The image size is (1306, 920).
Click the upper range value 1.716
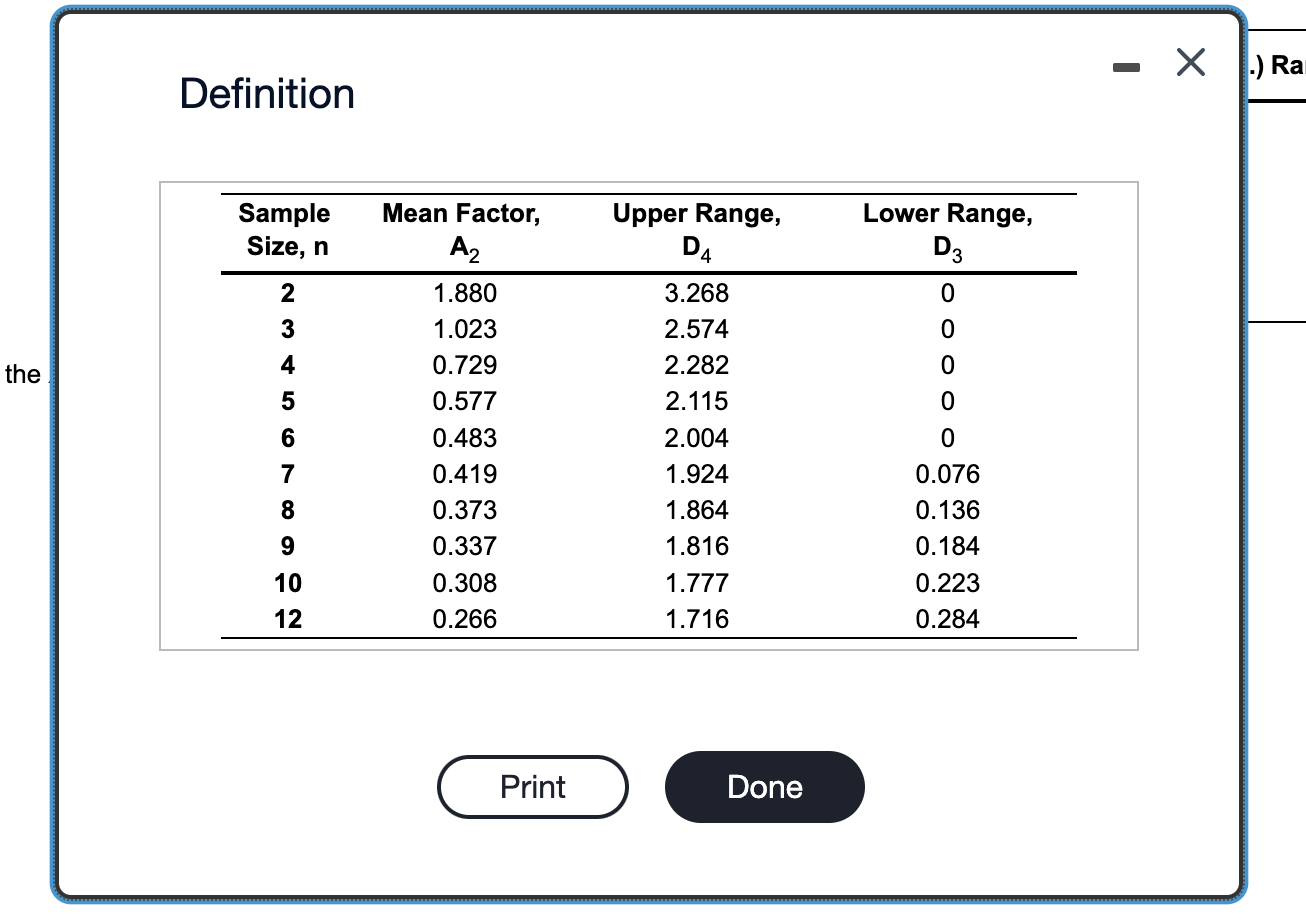pos(697,619)
